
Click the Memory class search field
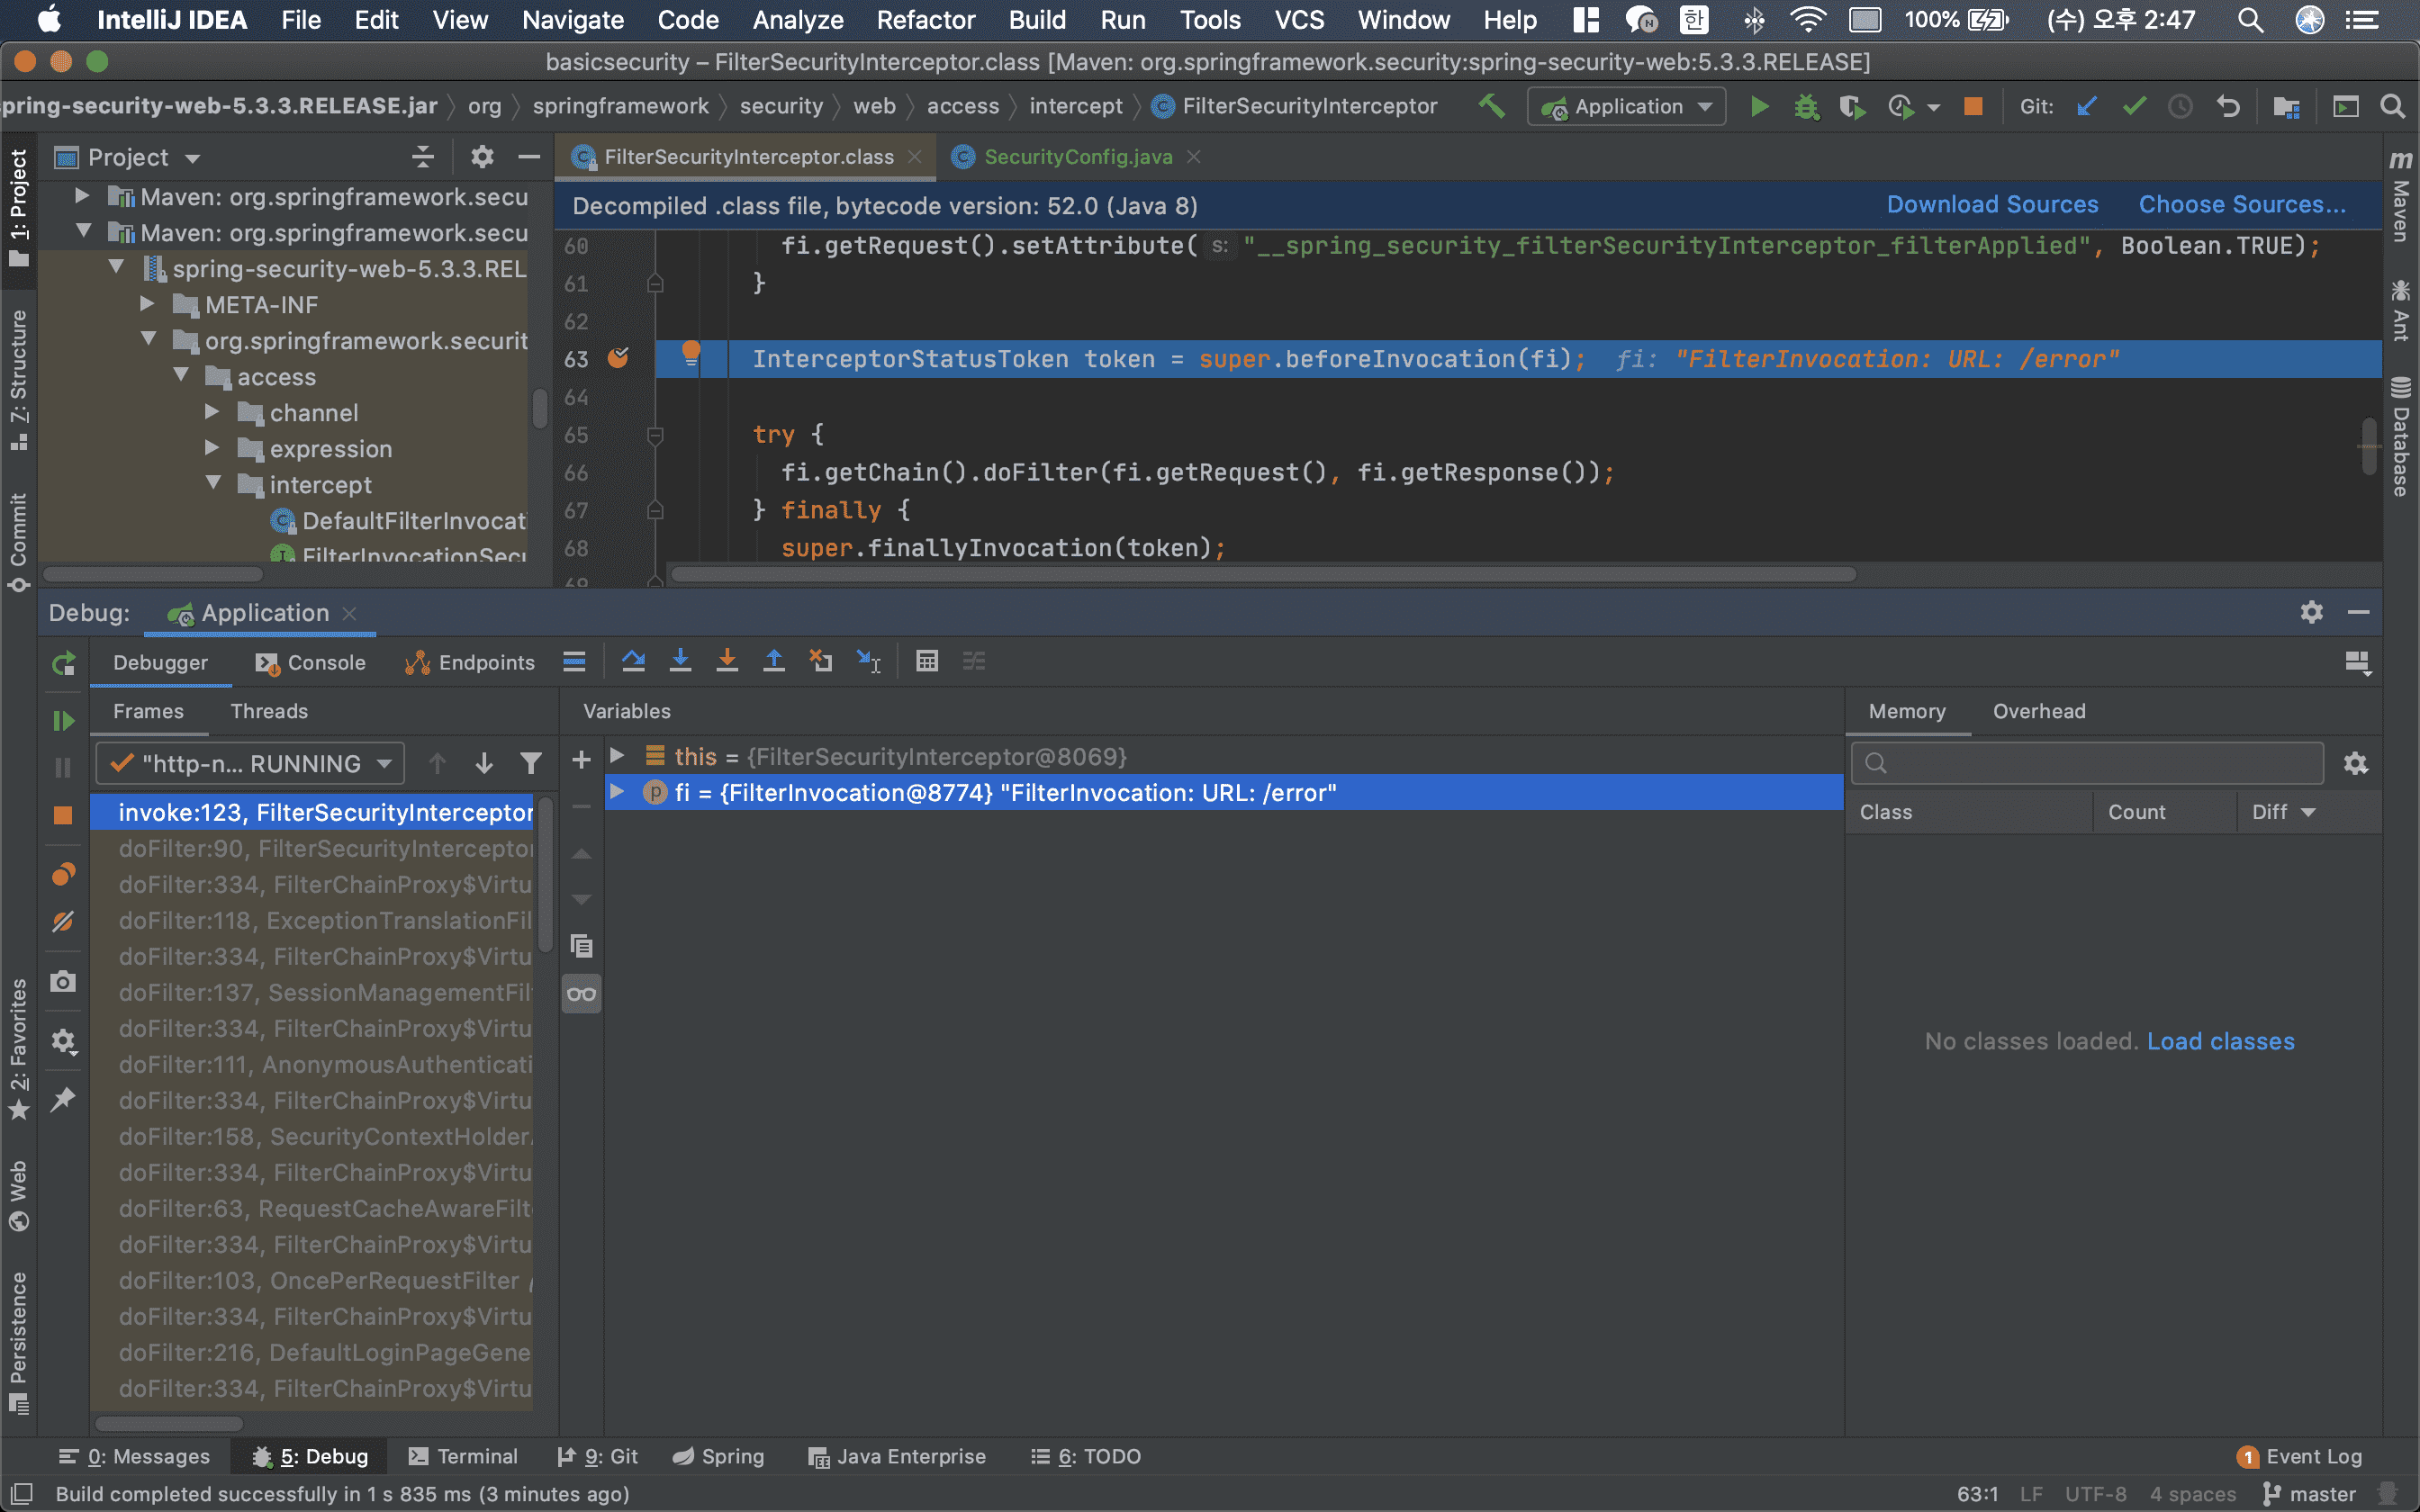click(x=2087, y=763)
